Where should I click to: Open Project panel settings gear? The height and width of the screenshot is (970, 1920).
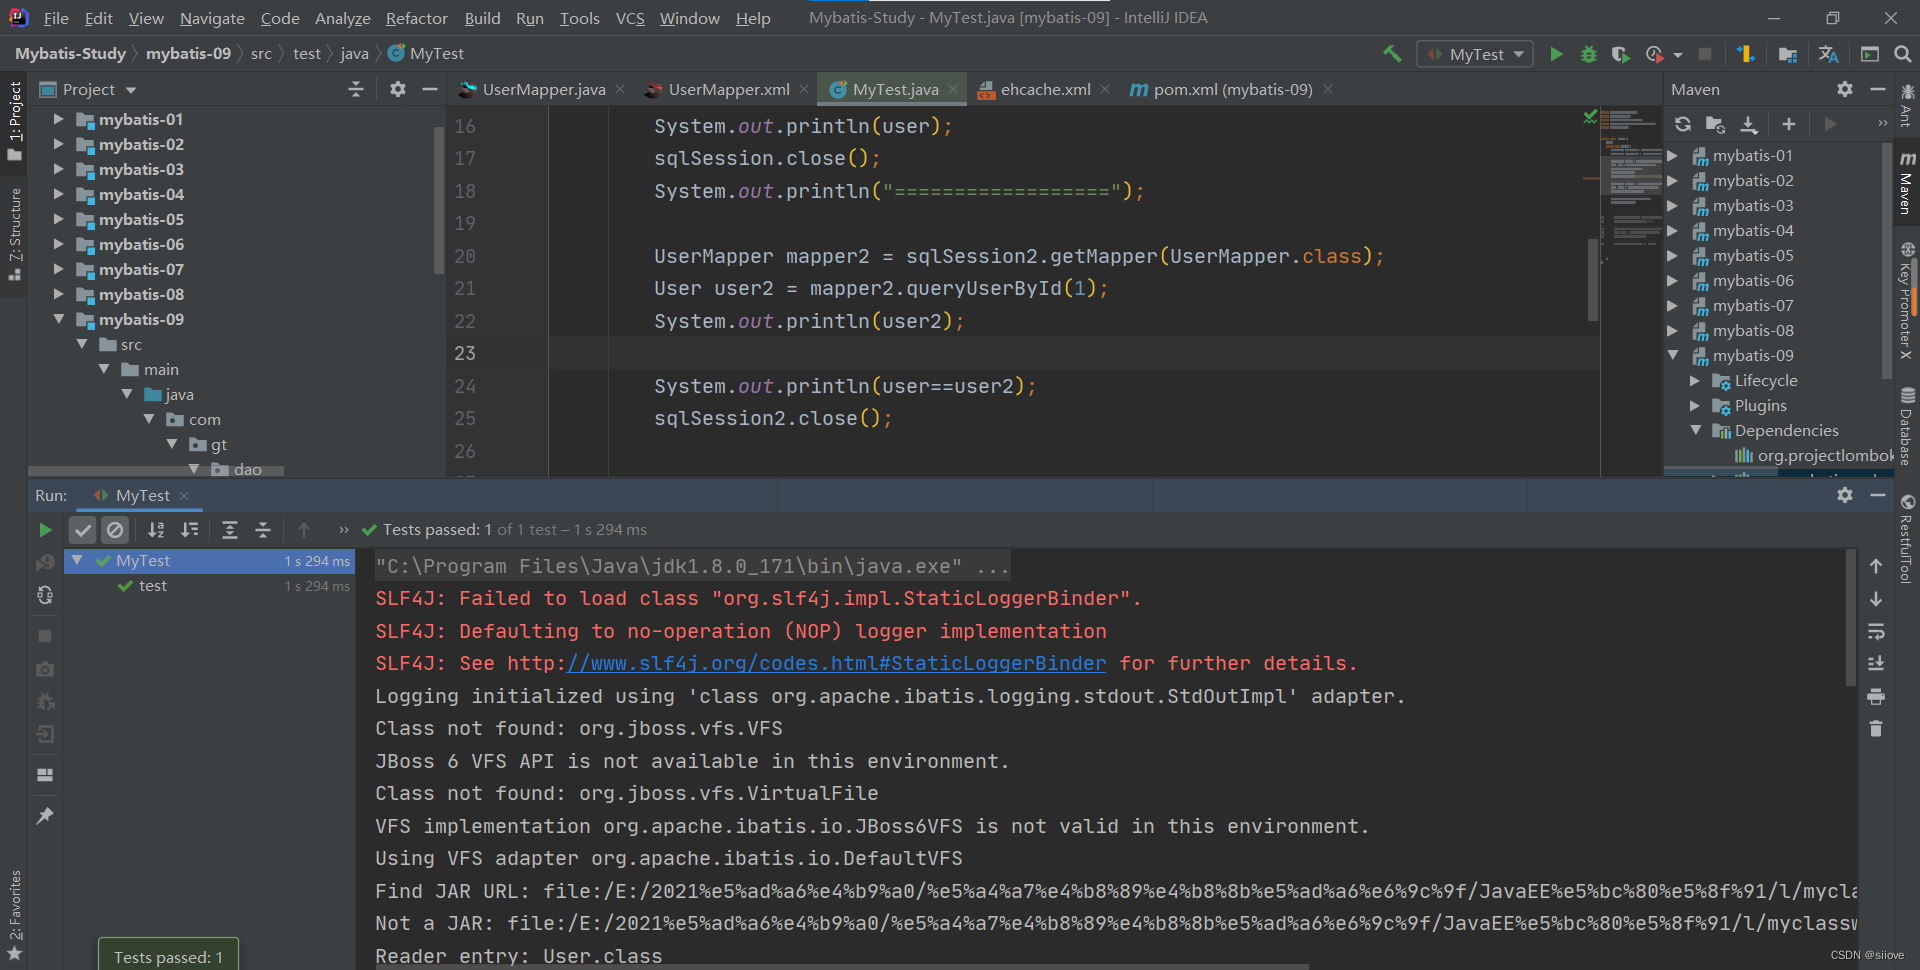tap(398, 89)
